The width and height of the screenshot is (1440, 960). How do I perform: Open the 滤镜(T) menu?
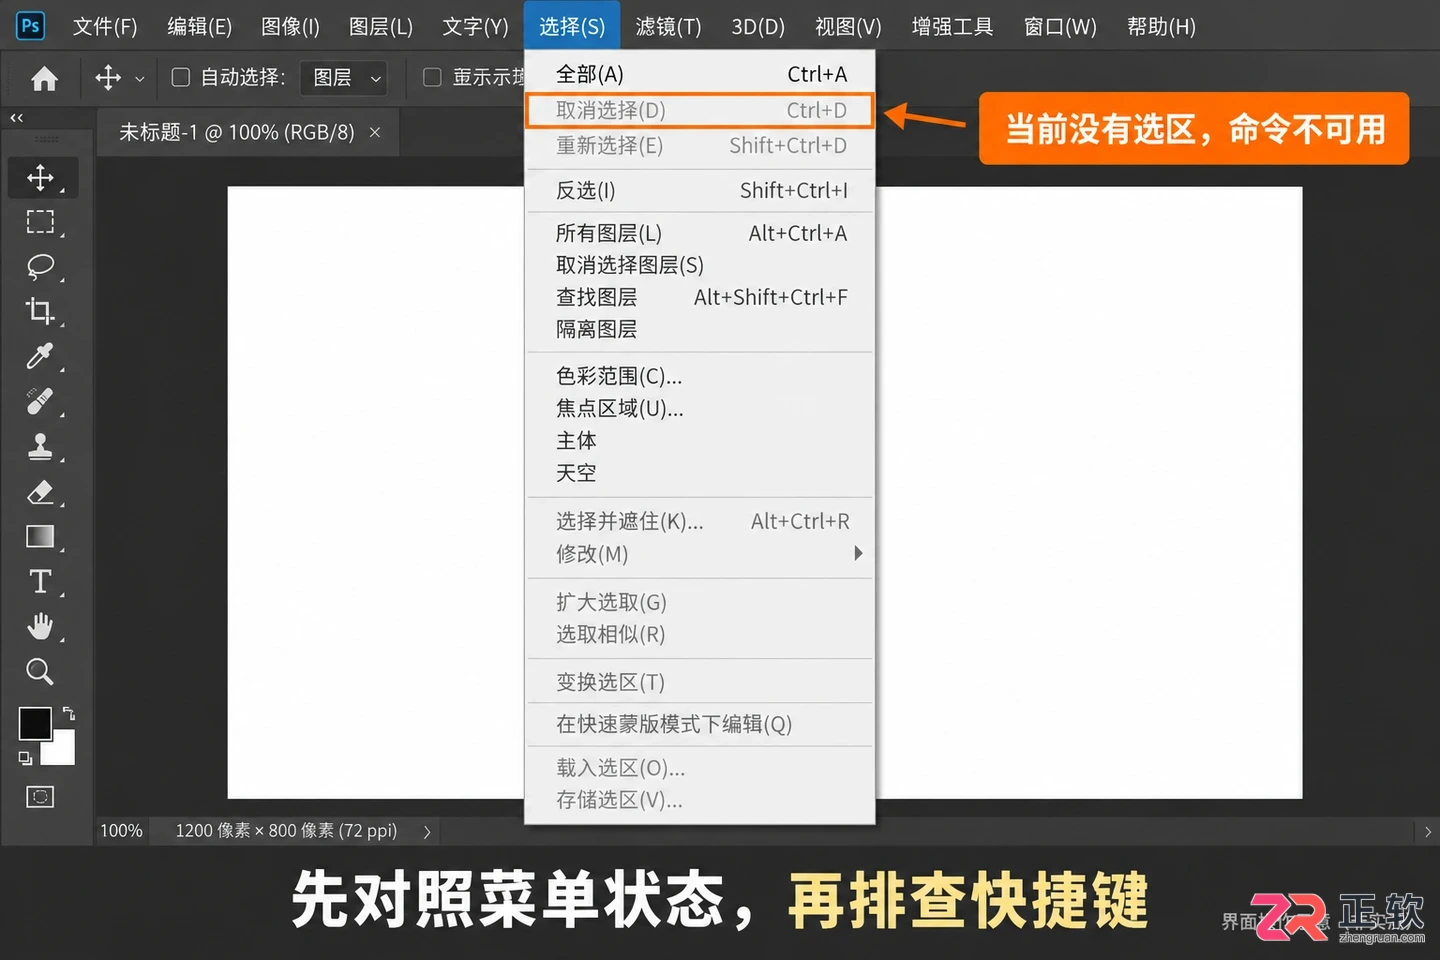668,26
